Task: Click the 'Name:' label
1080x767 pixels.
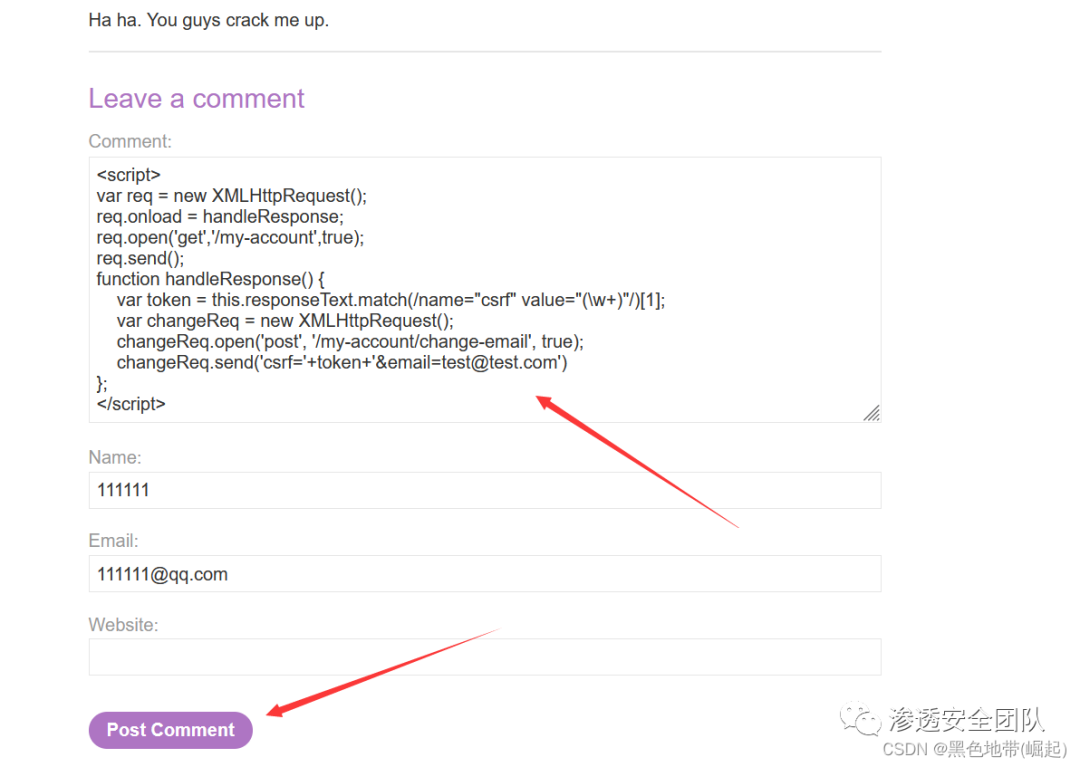Action: [115, 457]
